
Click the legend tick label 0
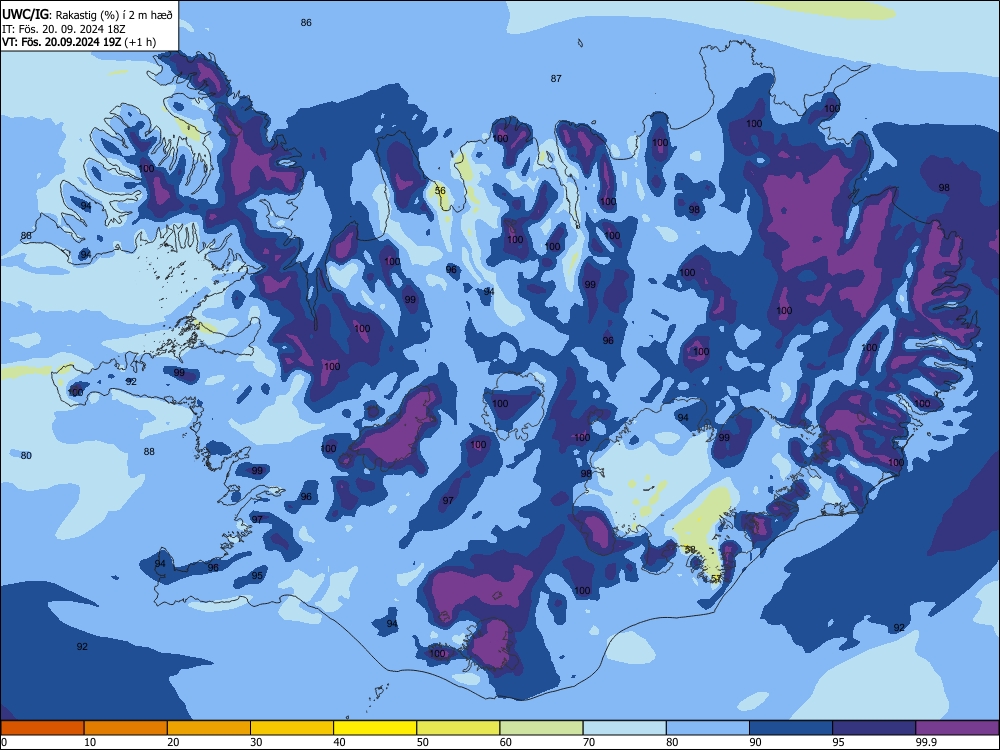pyautogui.click(x=4, y=742)
